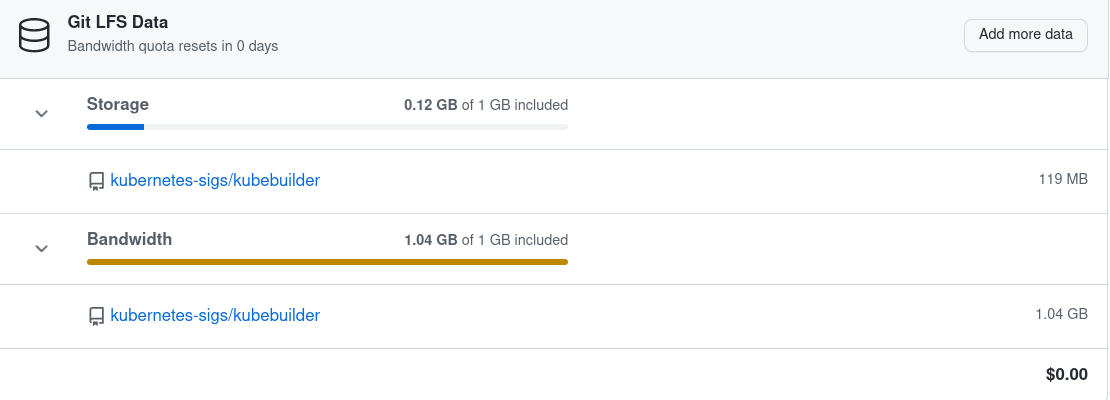Open the kubebuilder repository link under Storage
Screen dimensions: 1110x400
pyautogui.click(x=215, y=181)
